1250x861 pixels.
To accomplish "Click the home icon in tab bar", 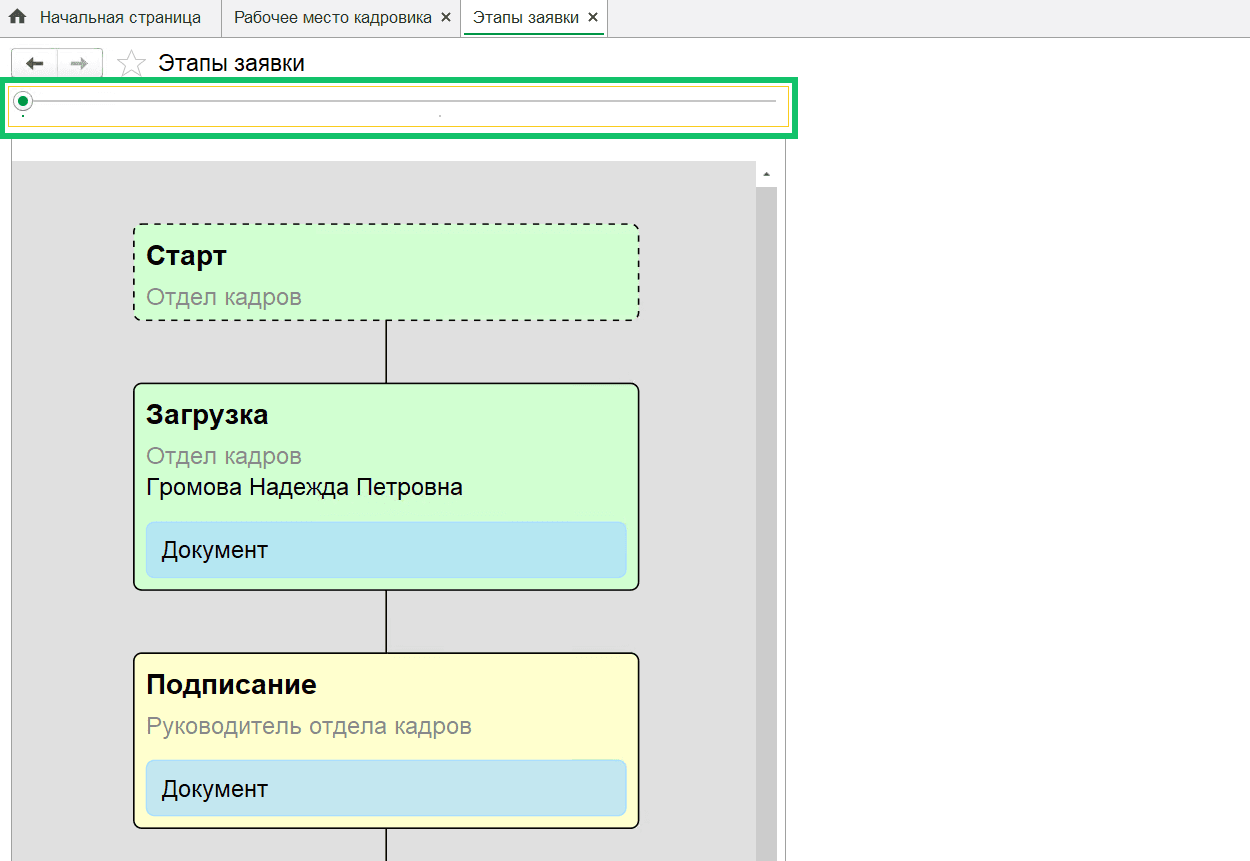I will click(17, 17).
